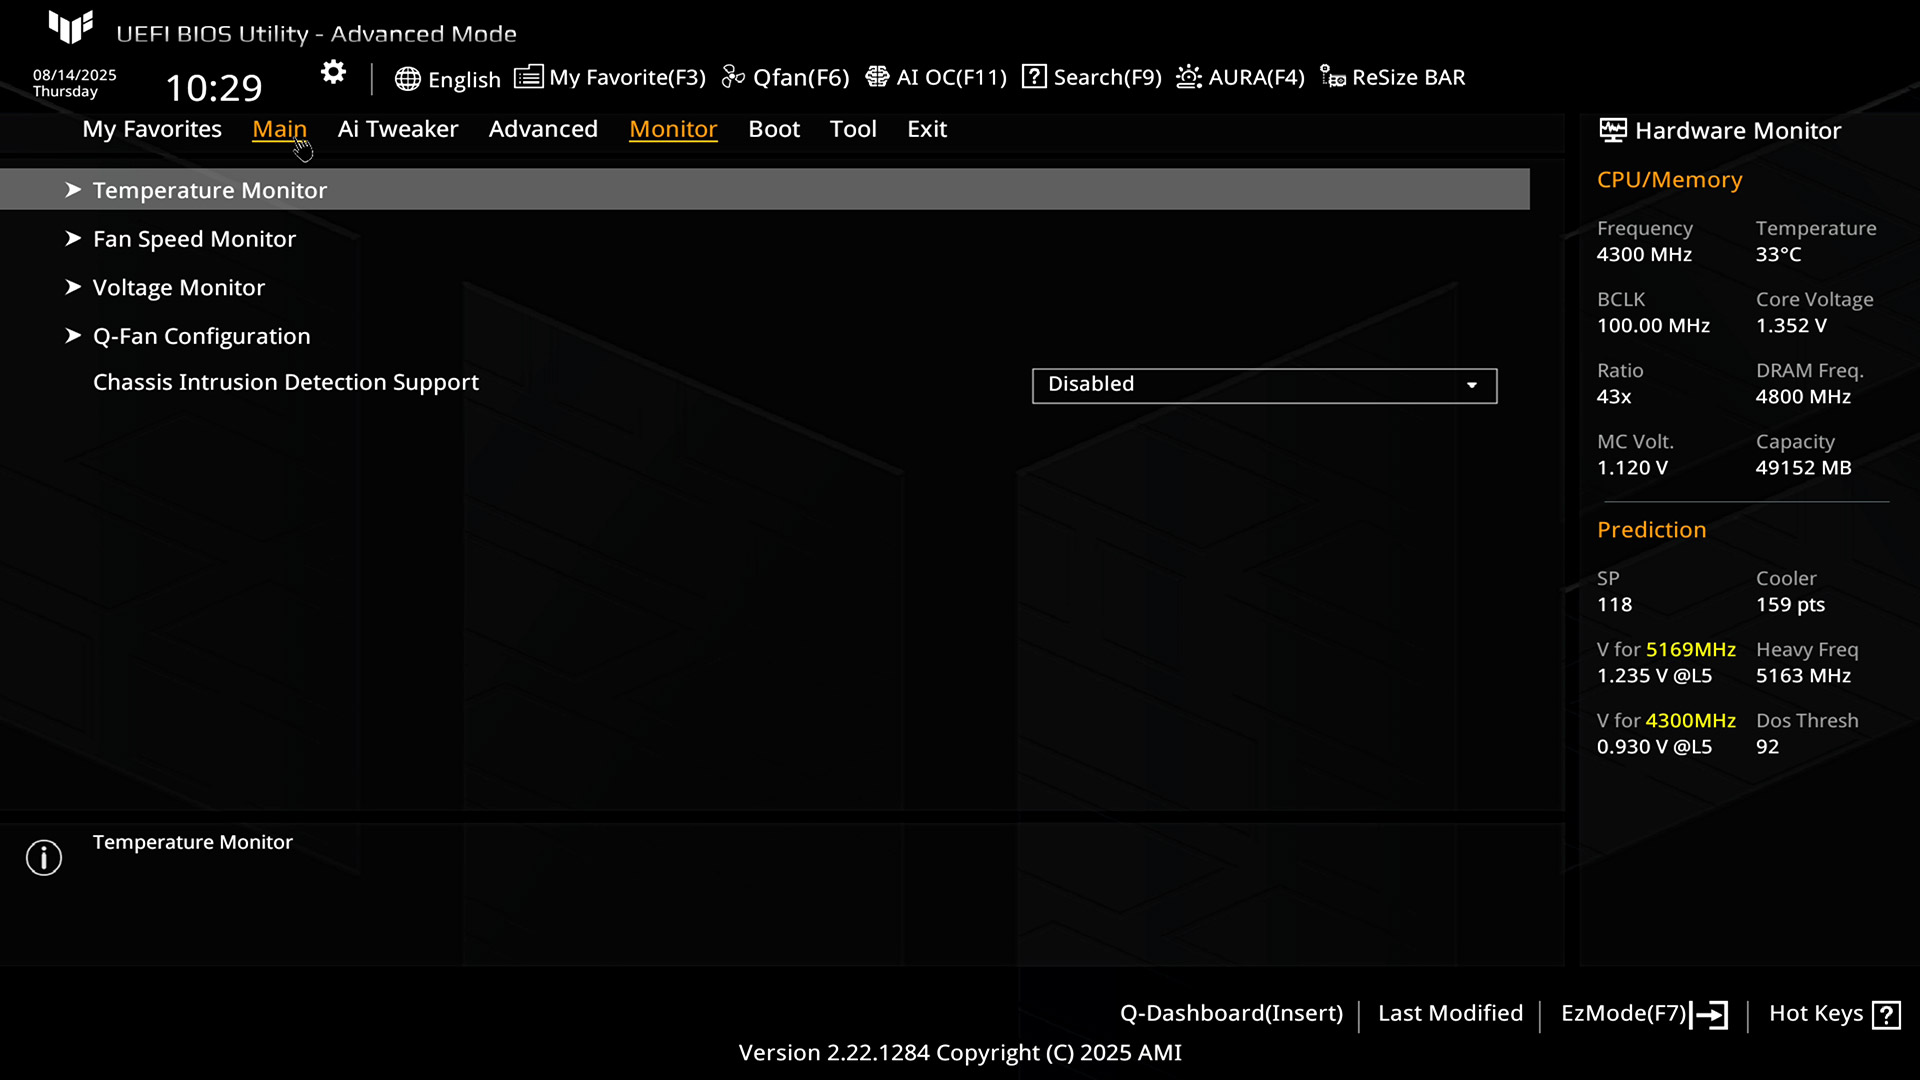Image resolution: width=1920 pixels, height=1080 pixels.
Task: Click Last Modified button
Action: (x=1450, y=1013)
